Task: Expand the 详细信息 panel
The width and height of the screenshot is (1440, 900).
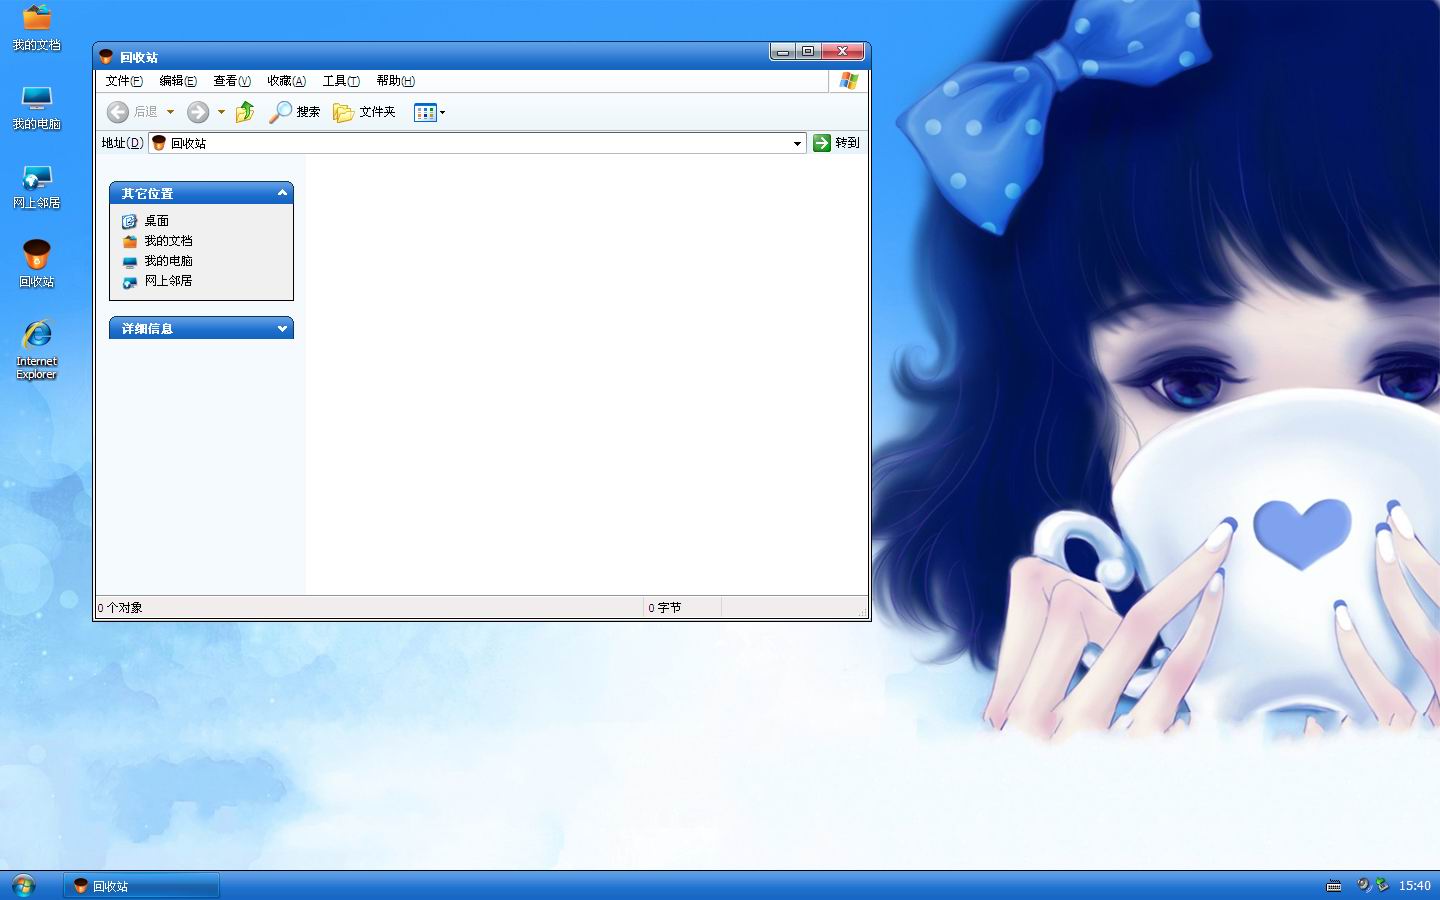Action: click(x=282, y=328)
